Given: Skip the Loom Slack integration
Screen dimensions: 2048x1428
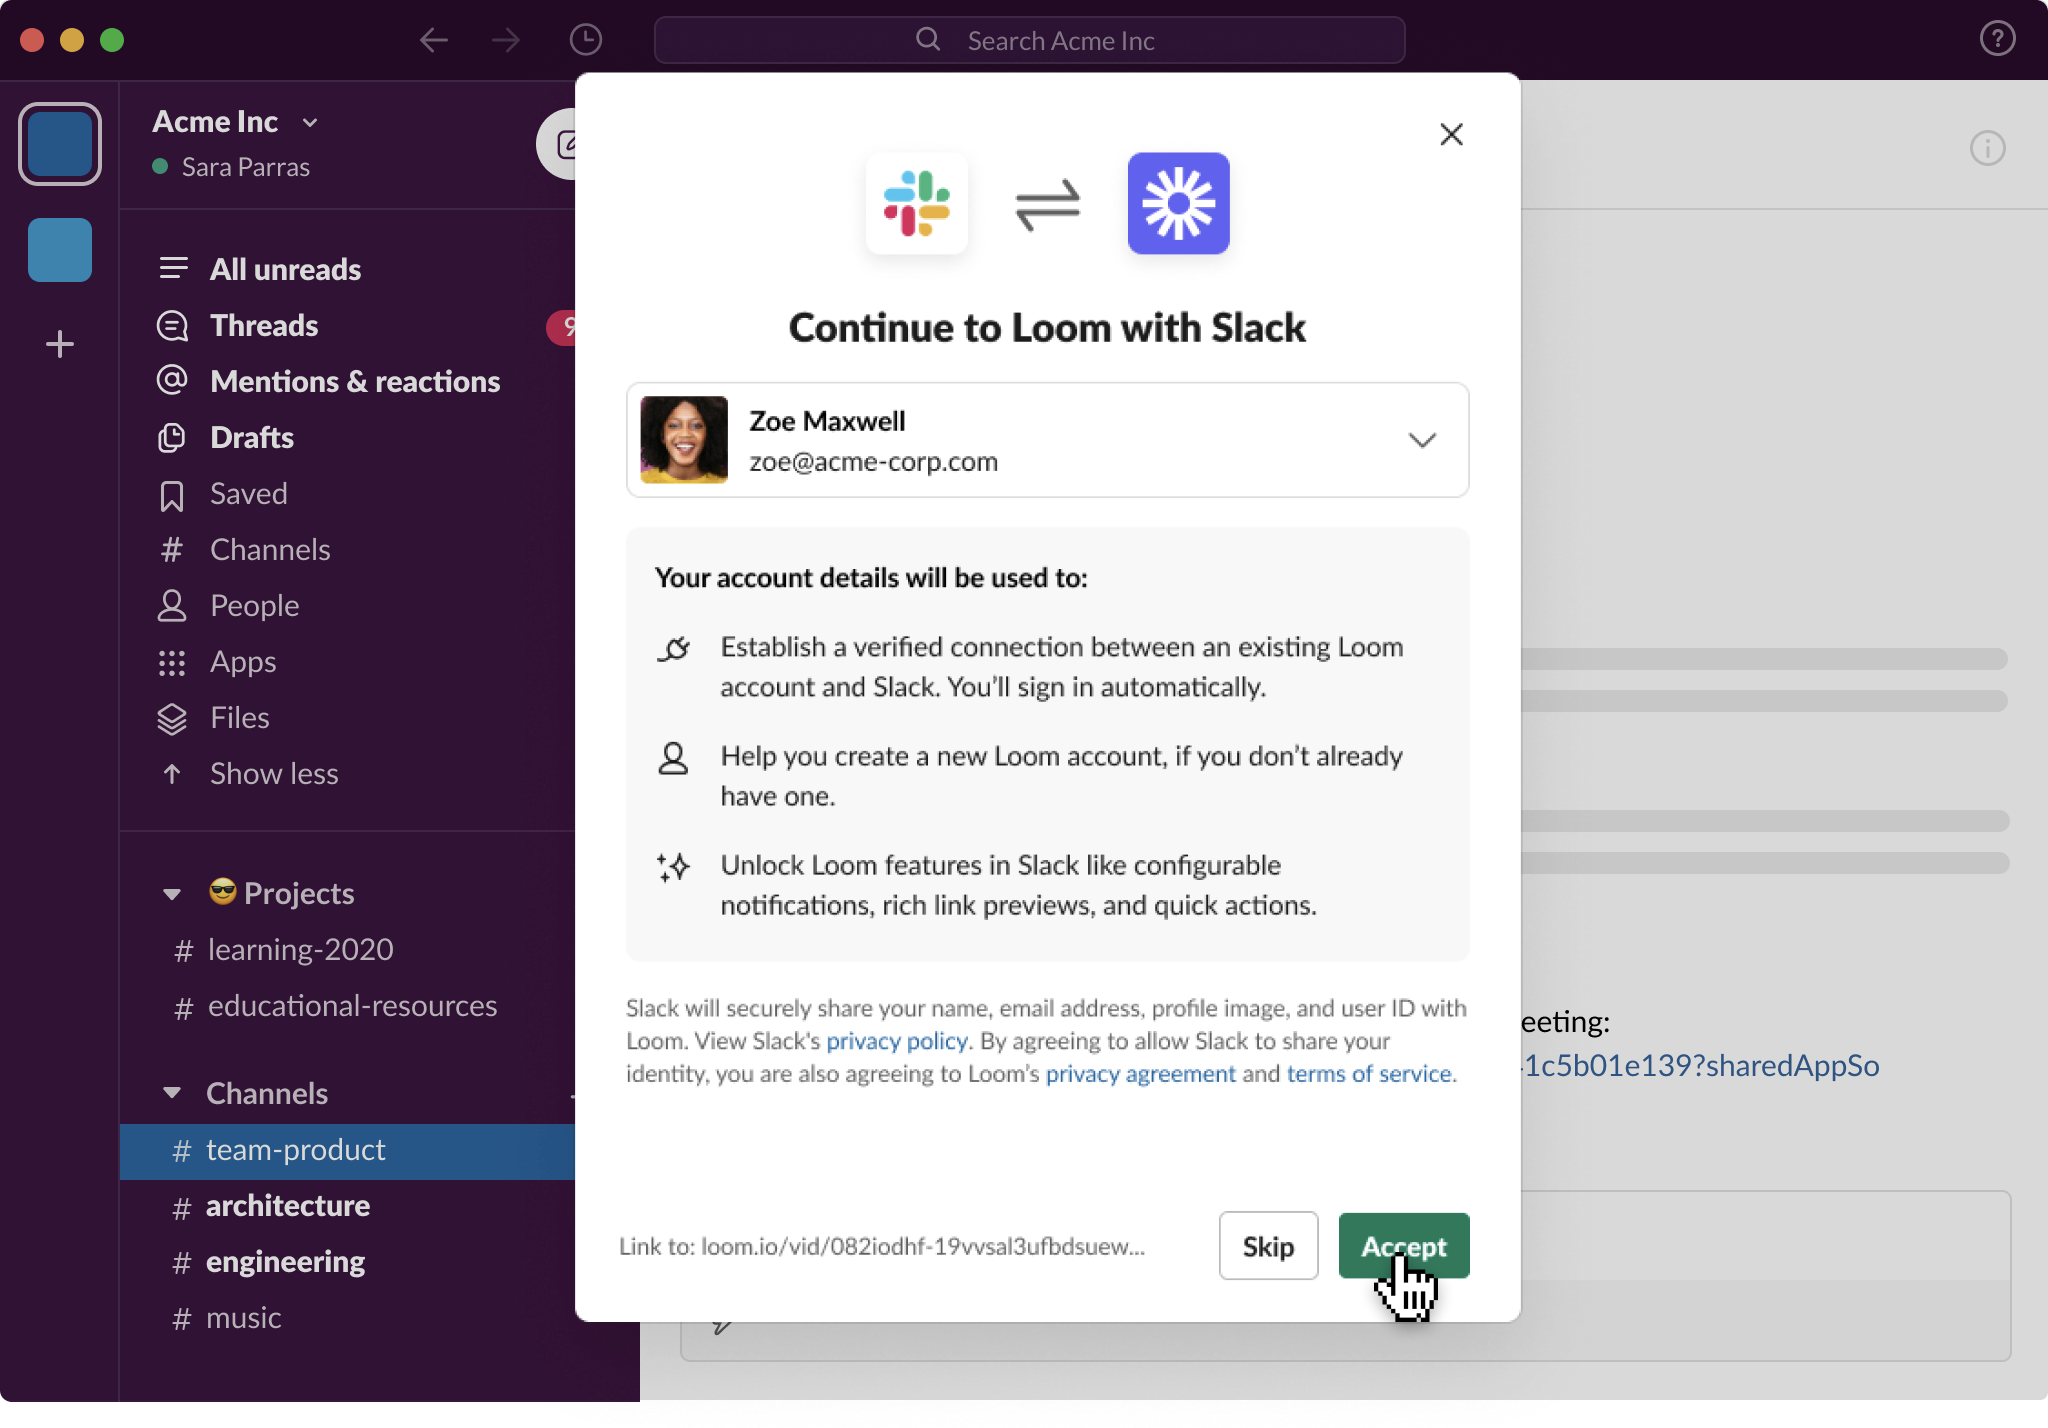Looking at the screenshot, I should click(x=1270, y=1244).
